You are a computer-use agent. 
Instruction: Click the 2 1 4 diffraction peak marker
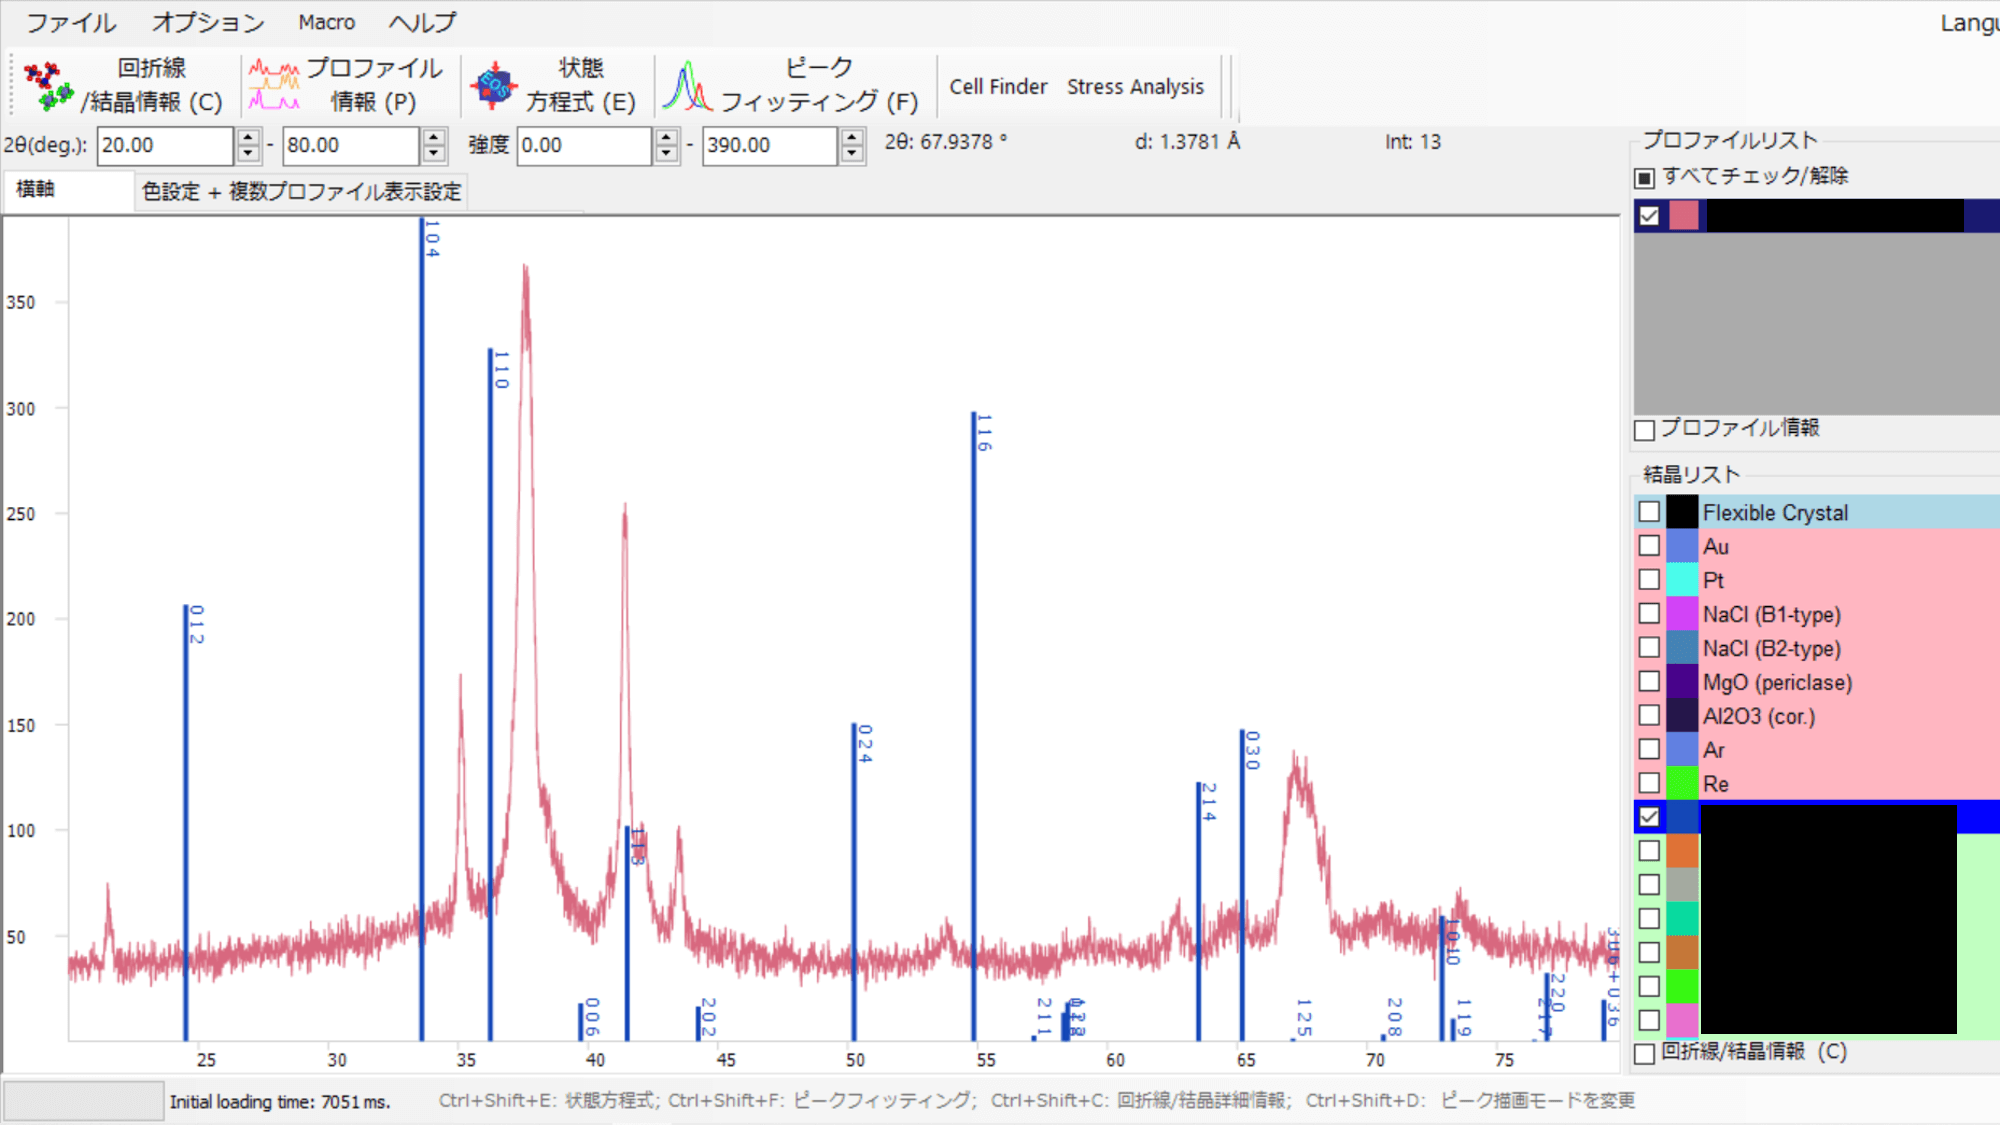tap(1198, 912)
